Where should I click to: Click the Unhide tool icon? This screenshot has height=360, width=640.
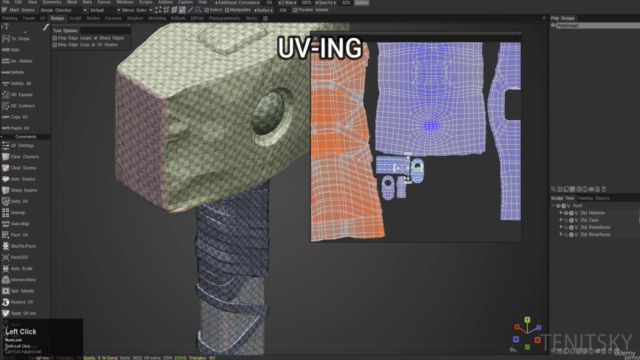tap(5, 72)
